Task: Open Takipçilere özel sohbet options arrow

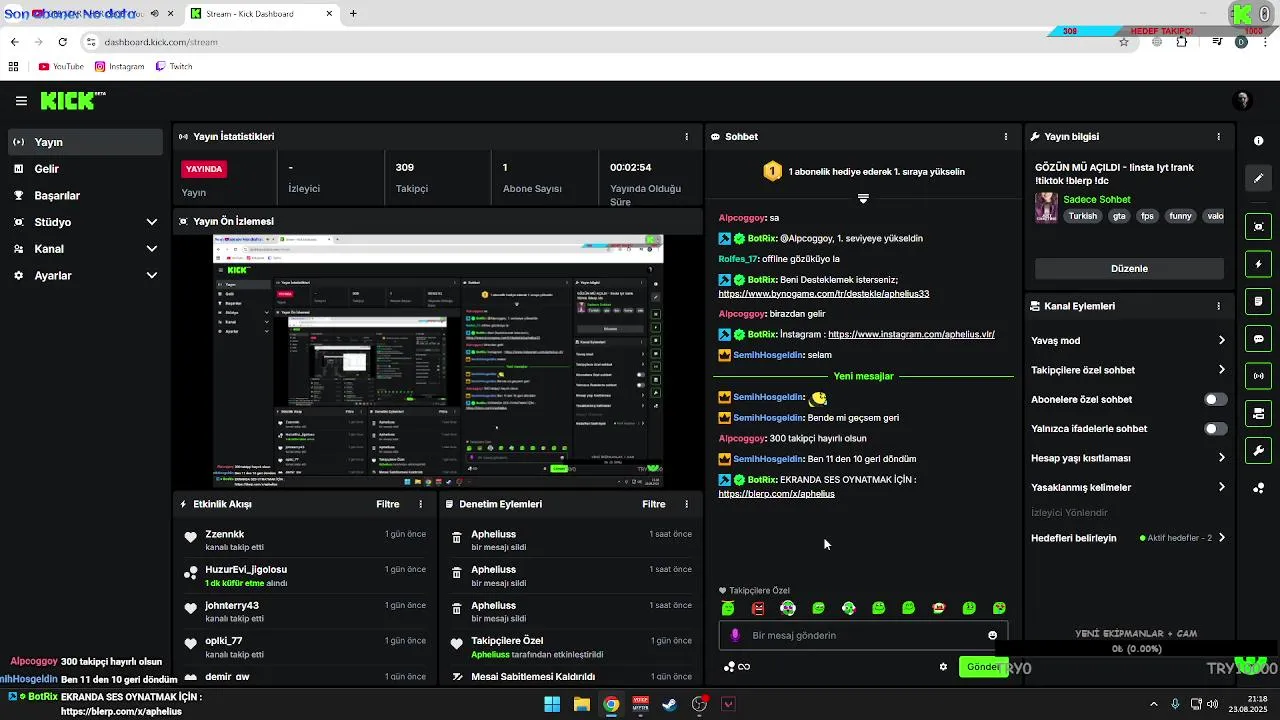Action: pyautogui.click(x=1221, y=370)
